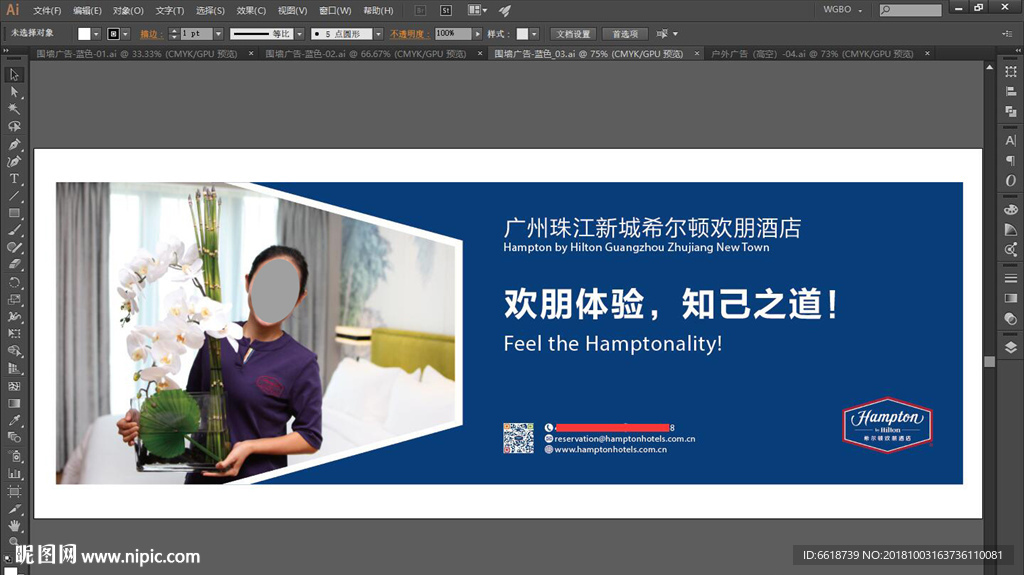The image size is (1024, 575).
Task: Click the search field at top right
Action: [x=910, y=10]
